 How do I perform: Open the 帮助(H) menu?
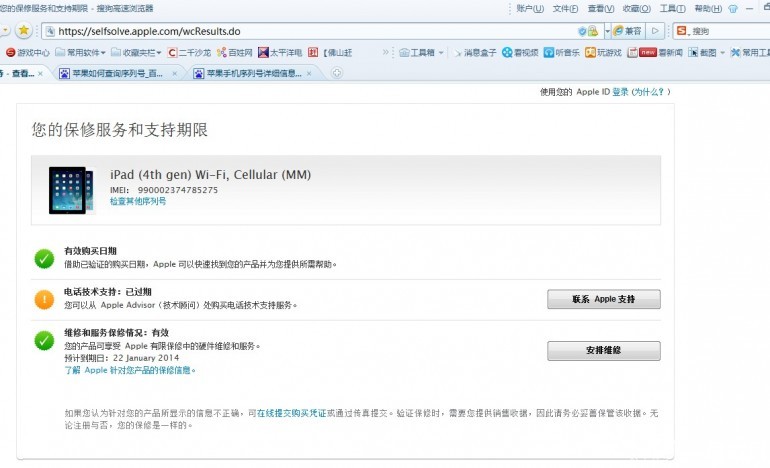[x=708, y=8]
